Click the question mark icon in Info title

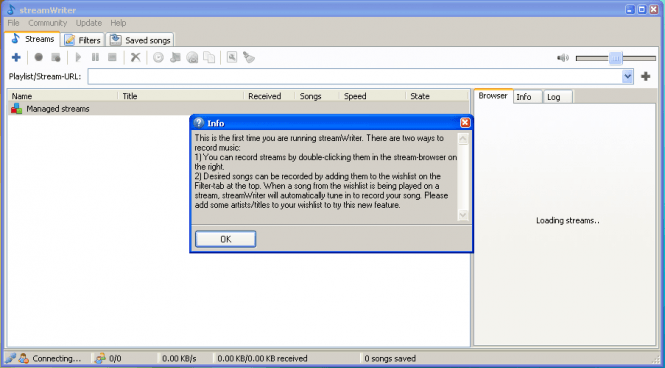[x=198, y=123]
